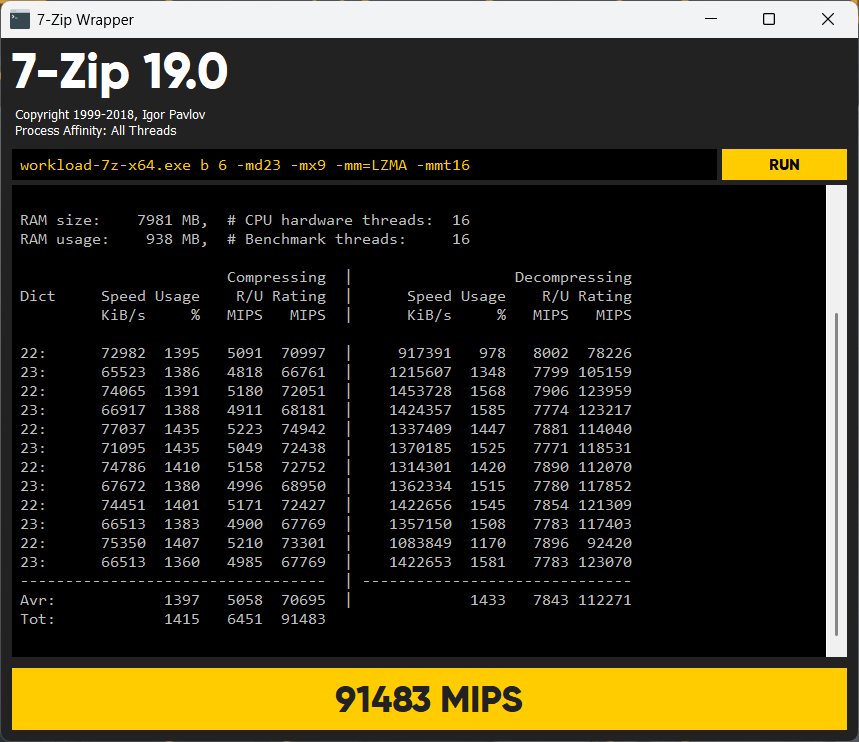
Task: Click the Compressing column header
Action: (x=276, y=277)
